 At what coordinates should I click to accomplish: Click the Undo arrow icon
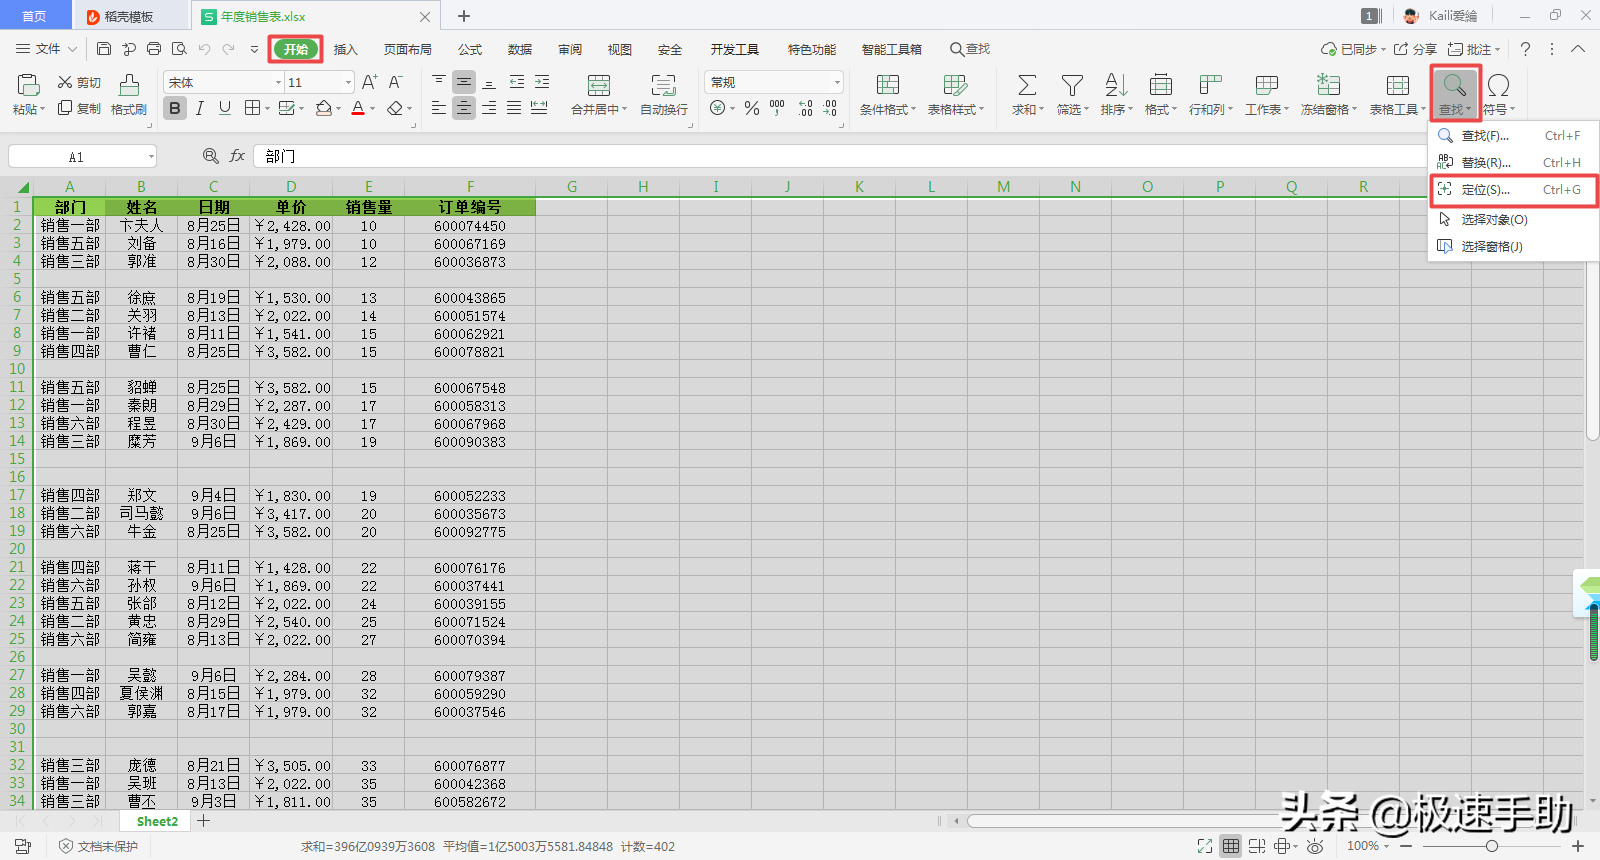(x=204, y=48)
